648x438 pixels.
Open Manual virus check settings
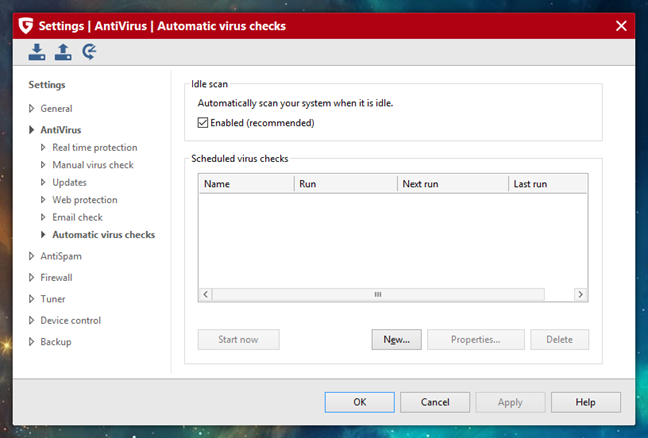pos(93,165)
